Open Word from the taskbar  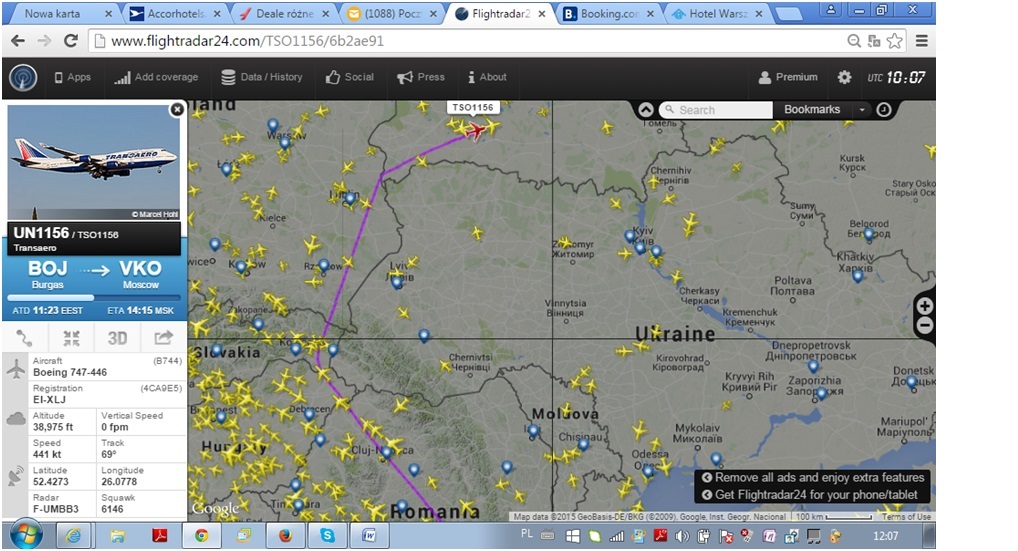[369, 535]
